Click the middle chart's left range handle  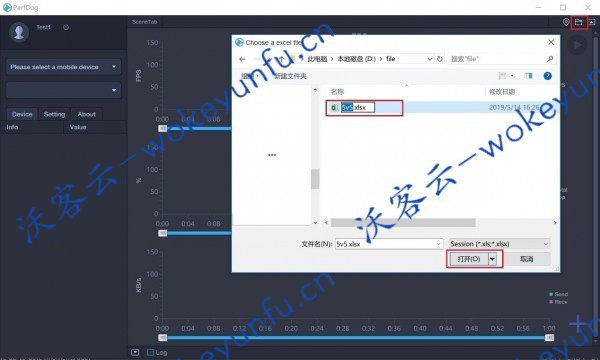coord(163,233)
